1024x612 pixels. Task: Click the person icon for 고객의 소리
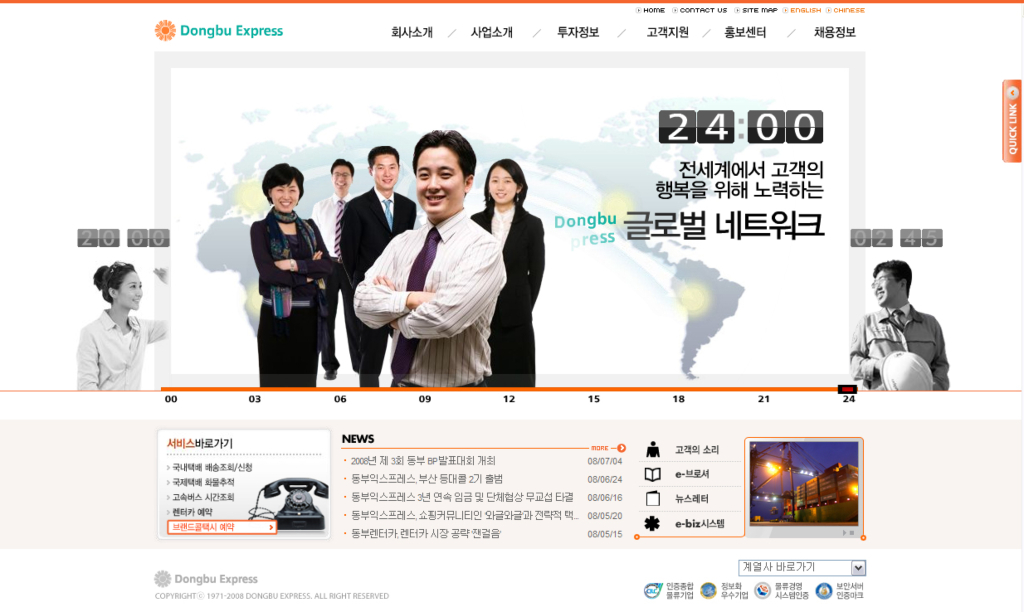click(652, 449)
